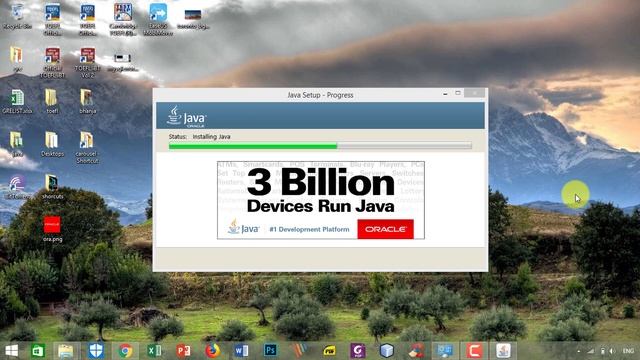Click the red Oracle logo in banner

385,229
